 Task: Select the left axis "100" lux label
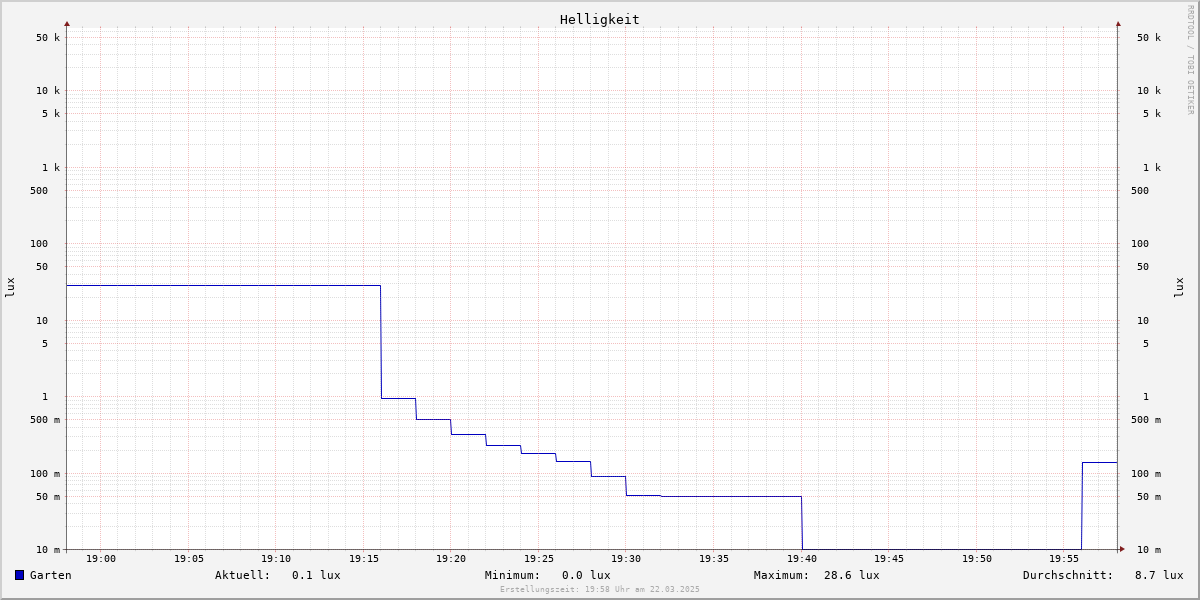[x=39, y=244]
